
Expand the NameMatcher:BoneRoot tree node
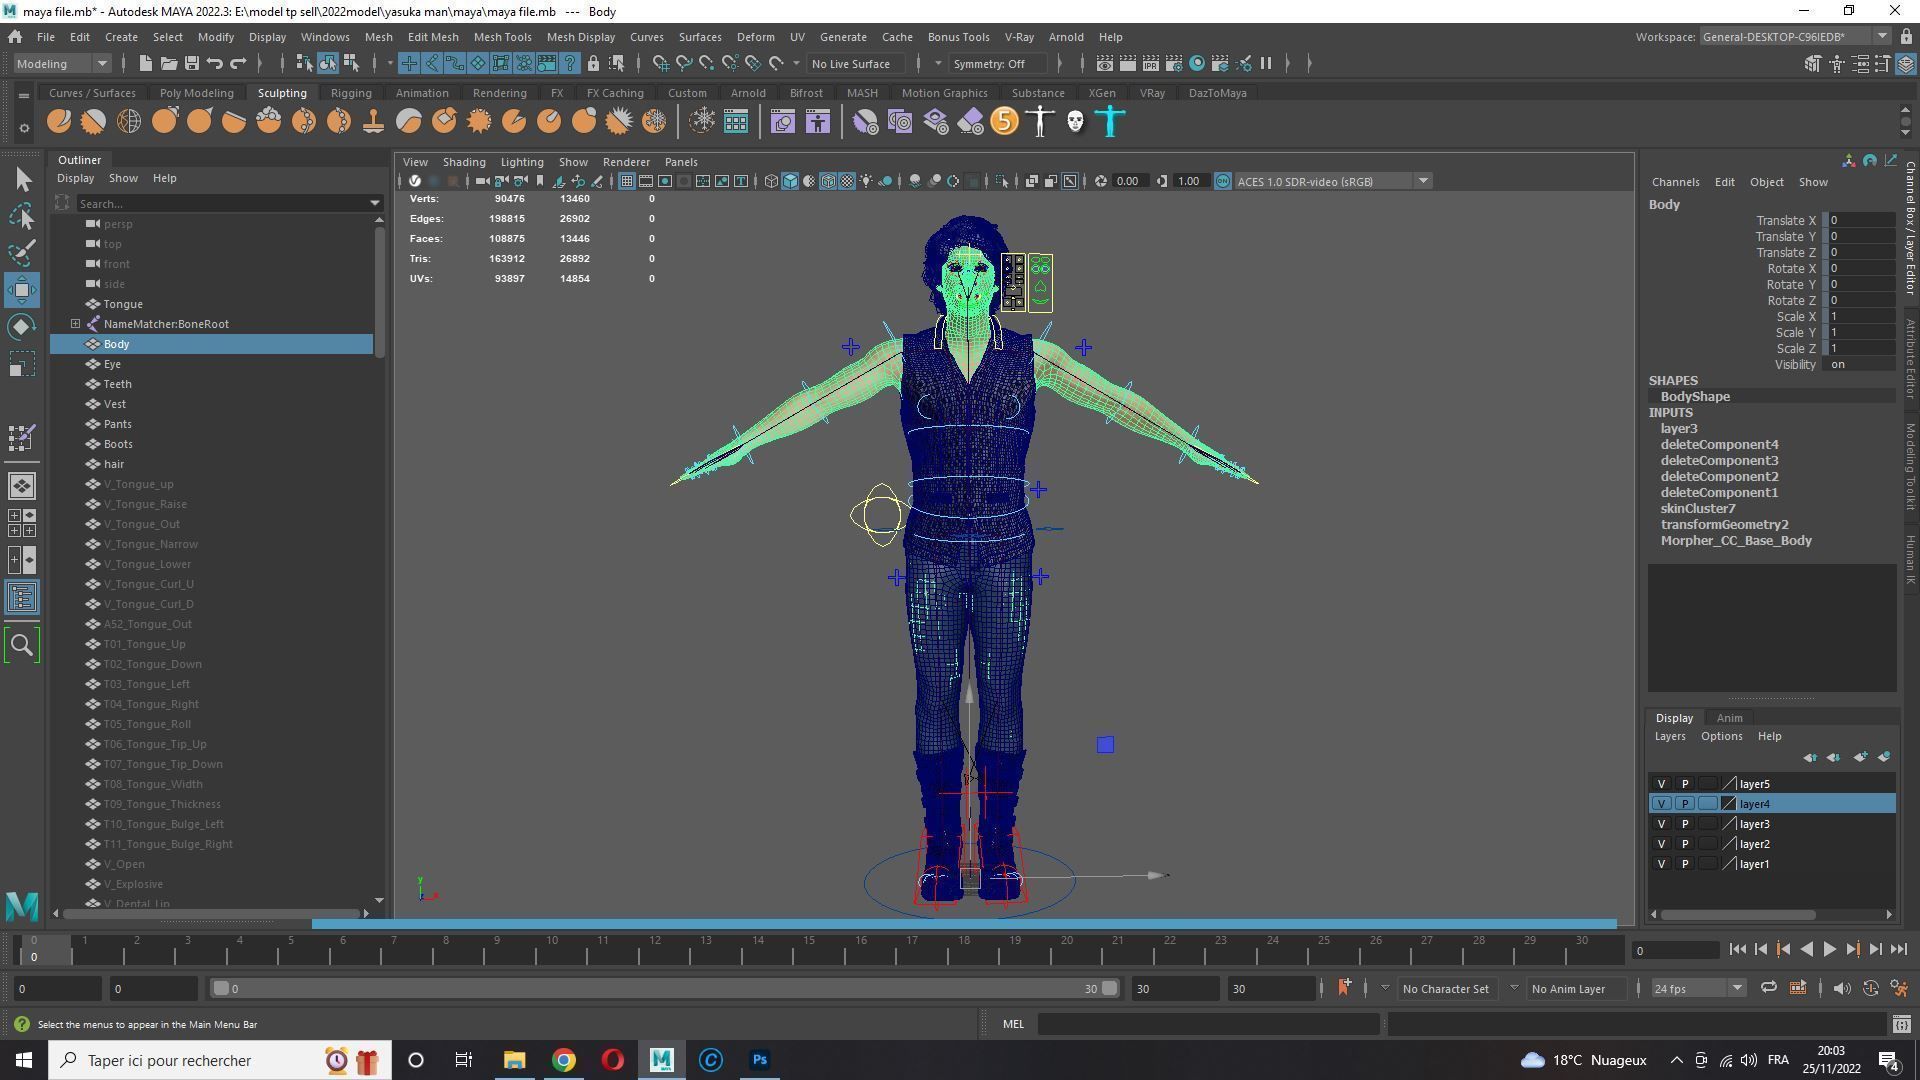tap(75, 324)
